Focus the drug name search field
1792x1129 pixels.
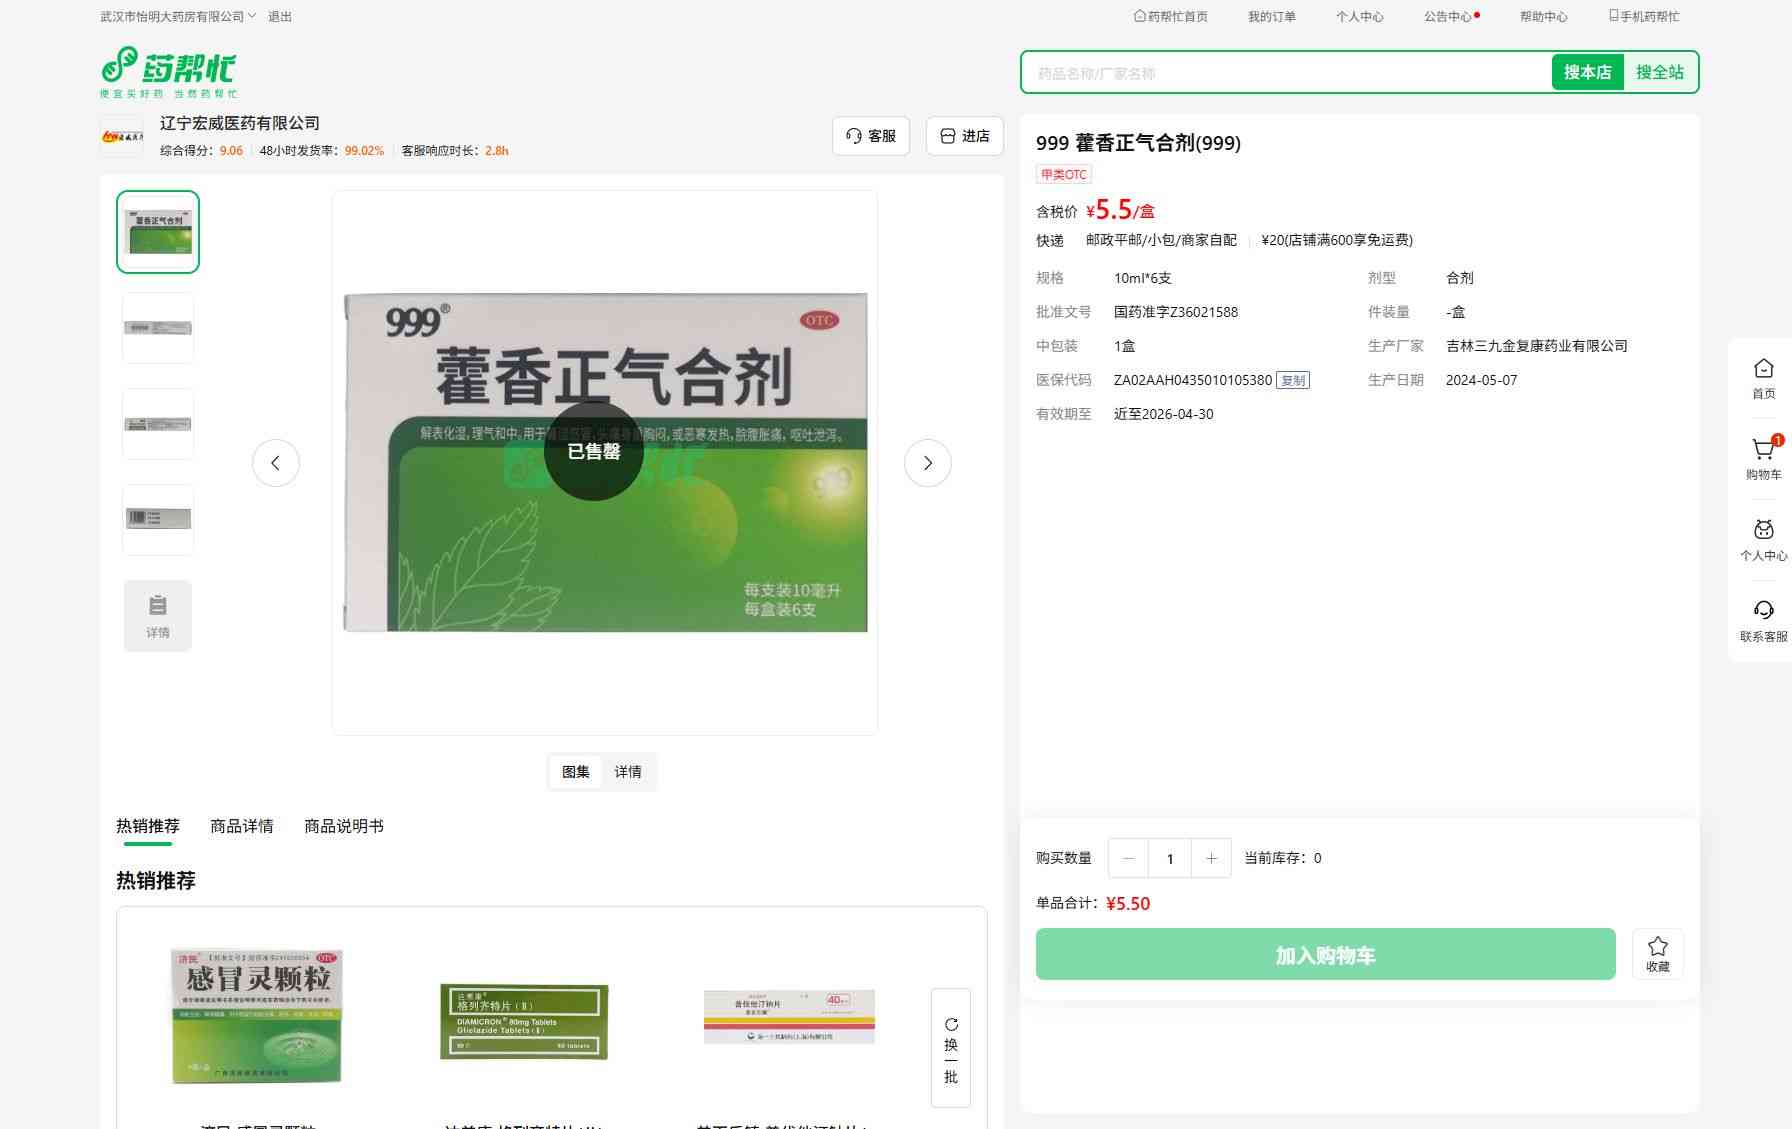1285,73
